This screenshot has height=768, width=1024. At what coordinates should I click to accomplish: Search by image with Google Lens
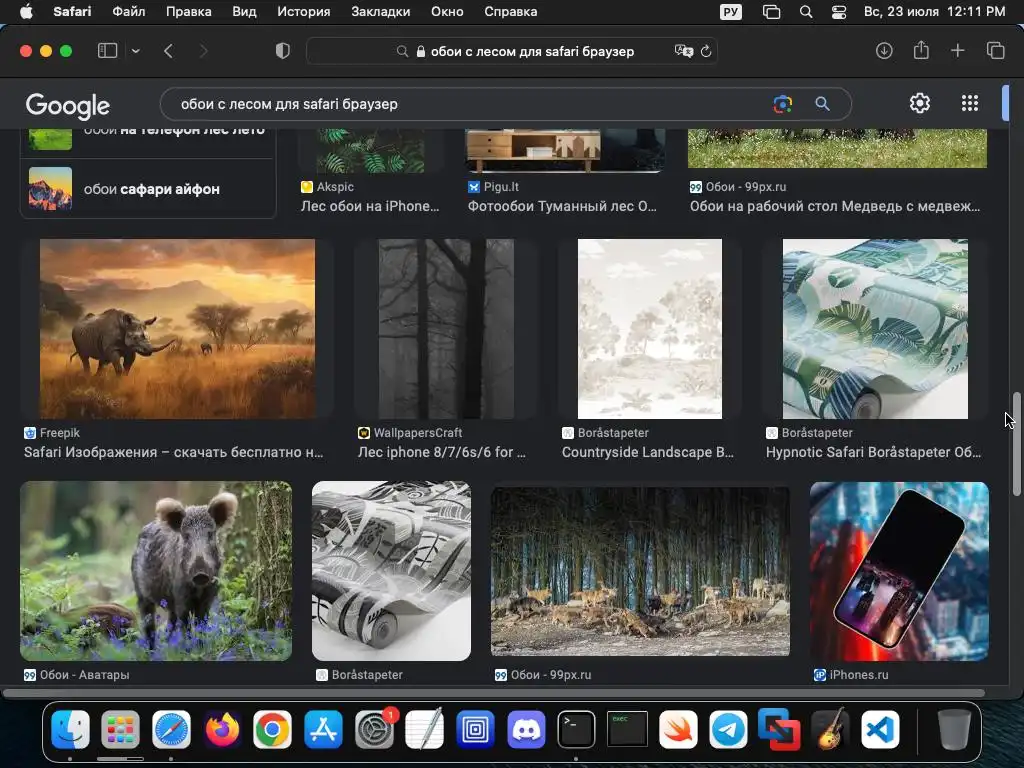(782, 104)
